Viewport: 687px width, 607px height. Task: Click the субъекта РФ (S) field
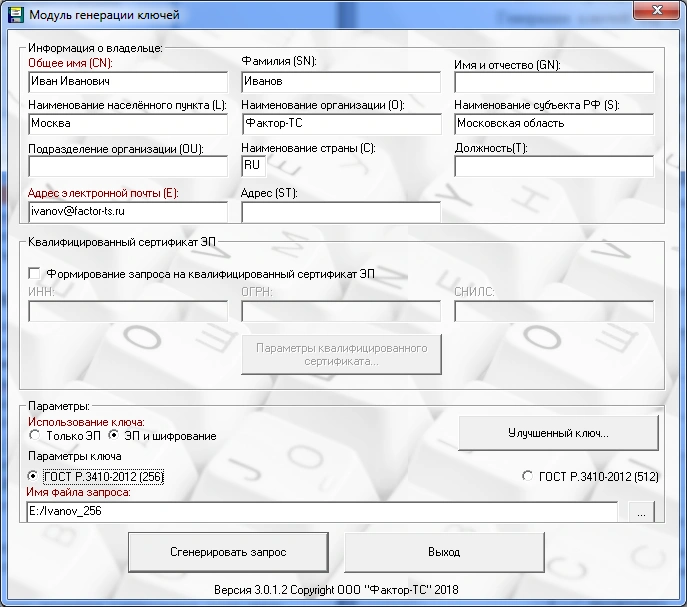554,124
